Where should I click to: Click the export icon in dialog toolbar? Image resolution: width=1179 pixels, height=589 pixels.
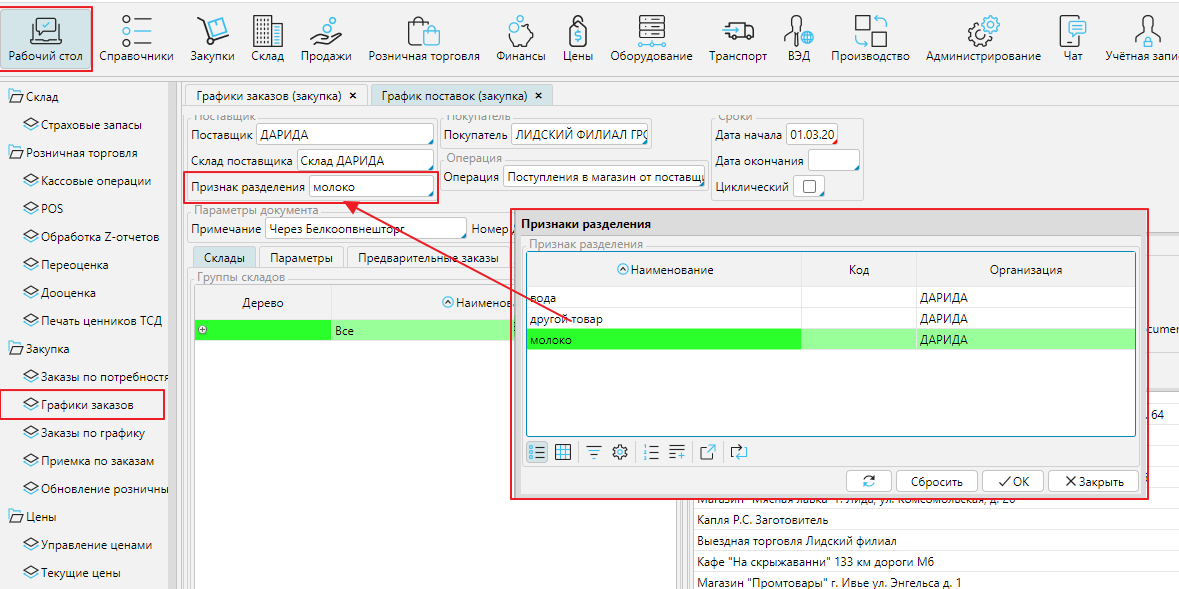[707, 452]
